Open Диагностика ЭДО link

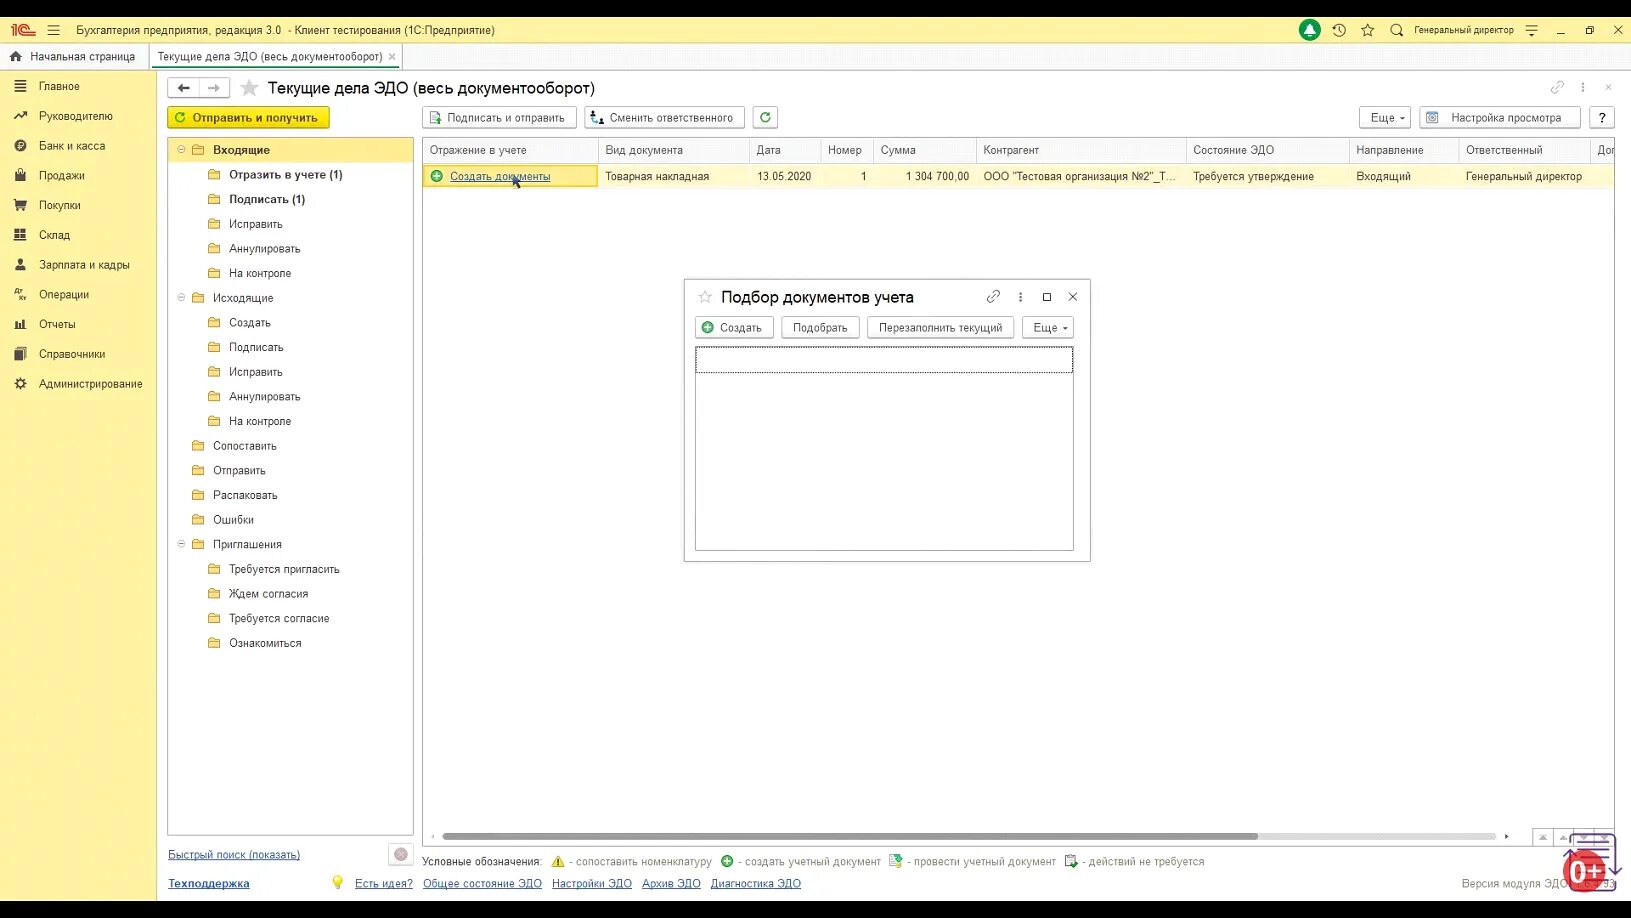pyautogui.click(x=756, y=884)
